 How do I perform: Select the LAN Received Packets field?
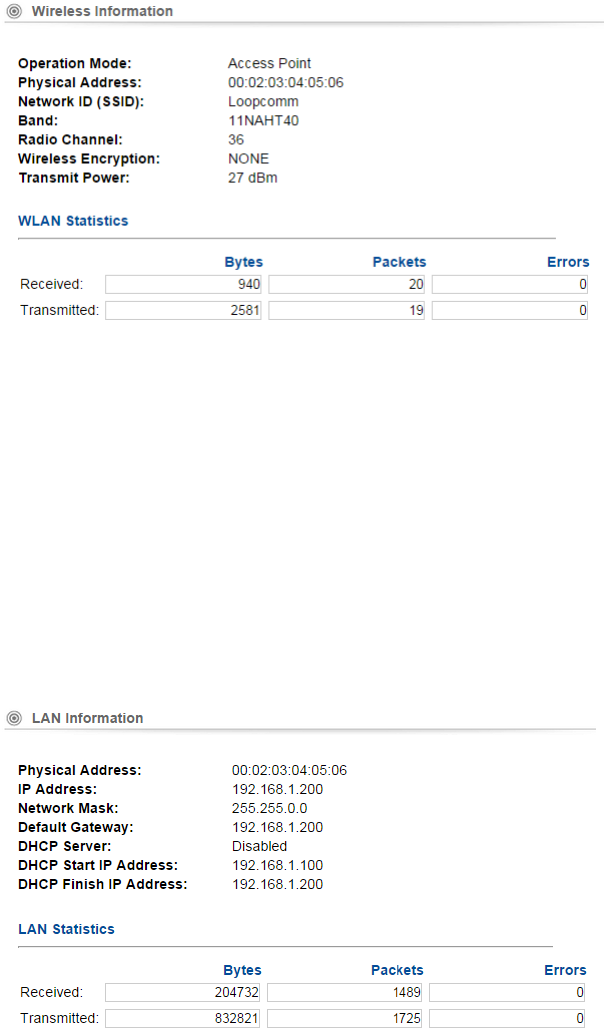346,992
